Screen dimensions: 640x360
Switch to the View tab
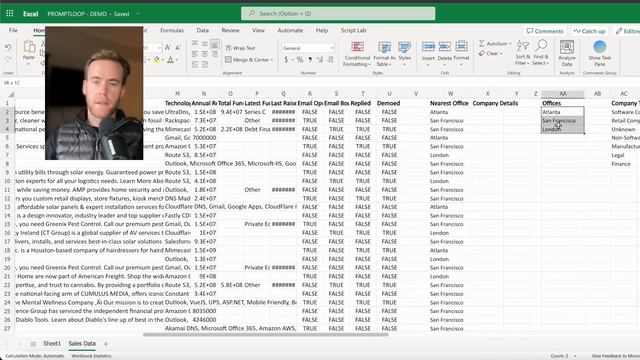[258, 30]
